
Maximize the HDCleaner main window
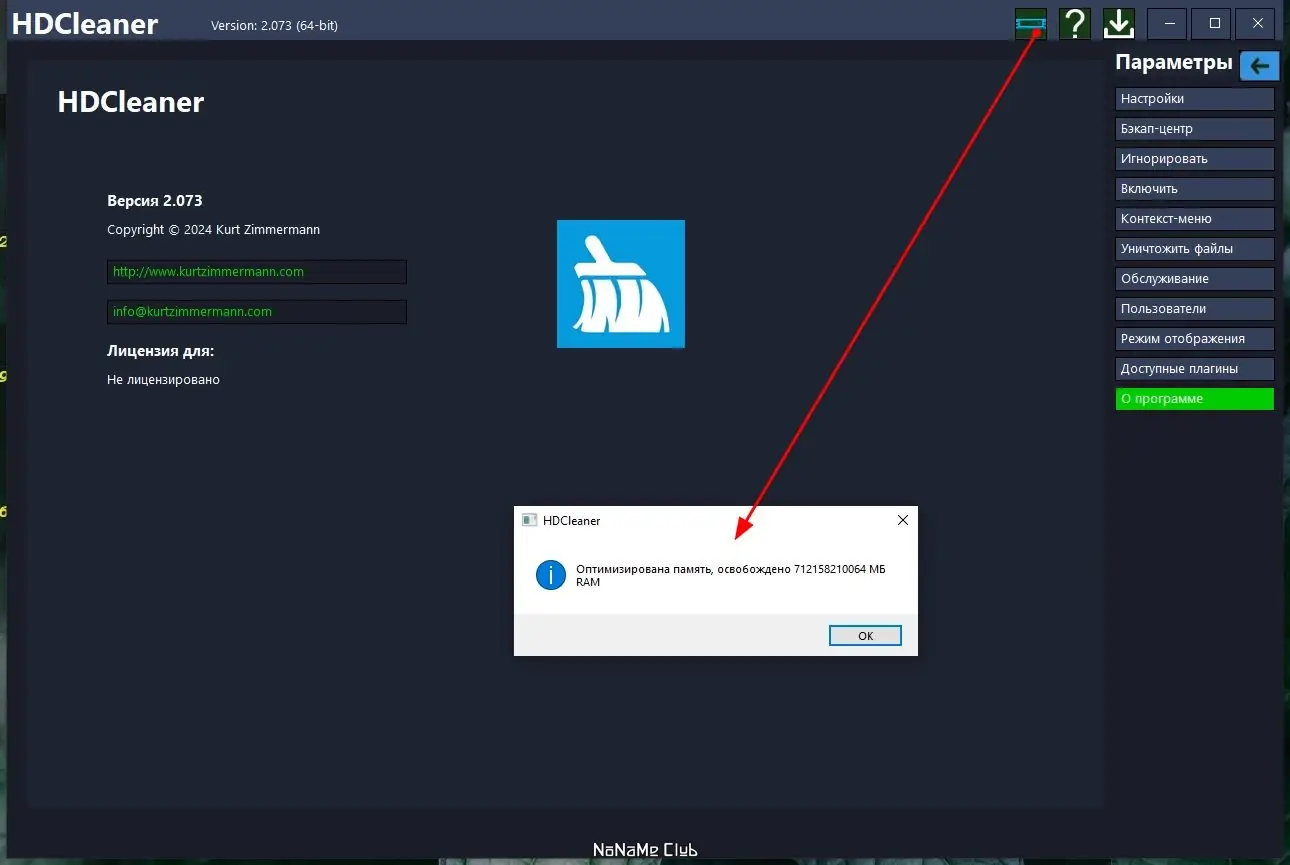pos(1211,24)
